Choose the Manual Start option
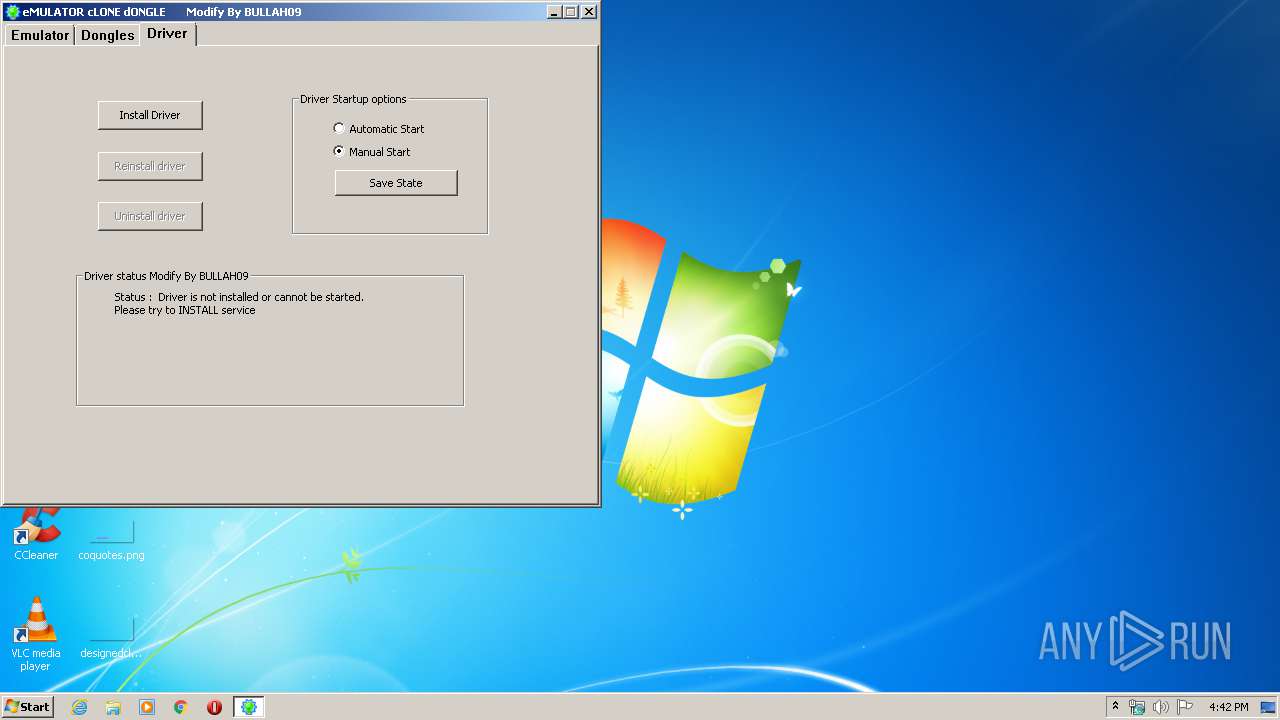The width and height of the screenshot is (1280, 720). (372, 152)
